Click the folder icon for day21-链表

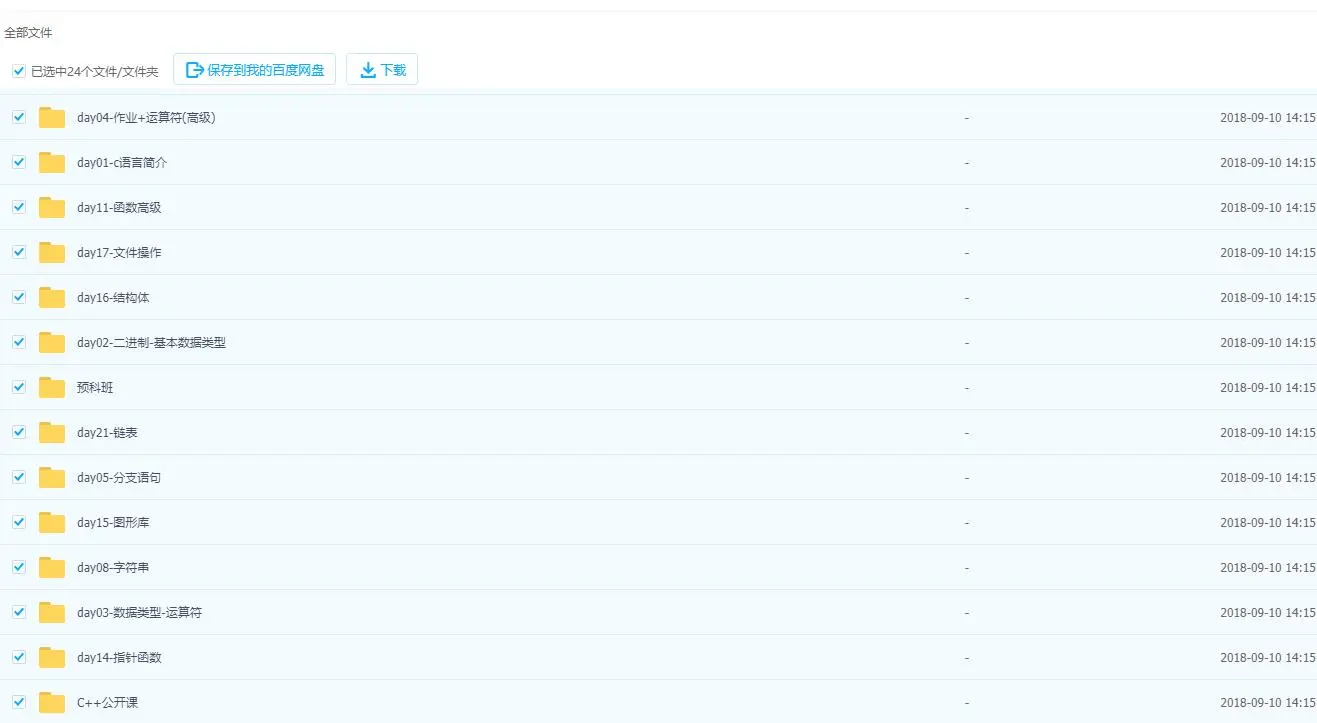[x=52, y=432]
